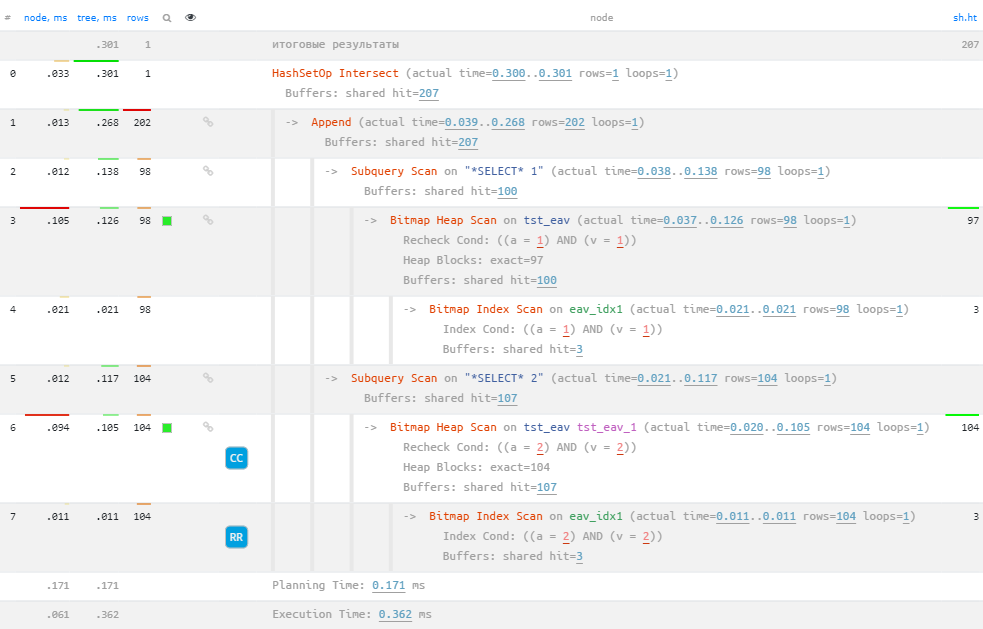Click green square on node 3 row
This screenshot has height=629, width=983.
tap(167, 221)
